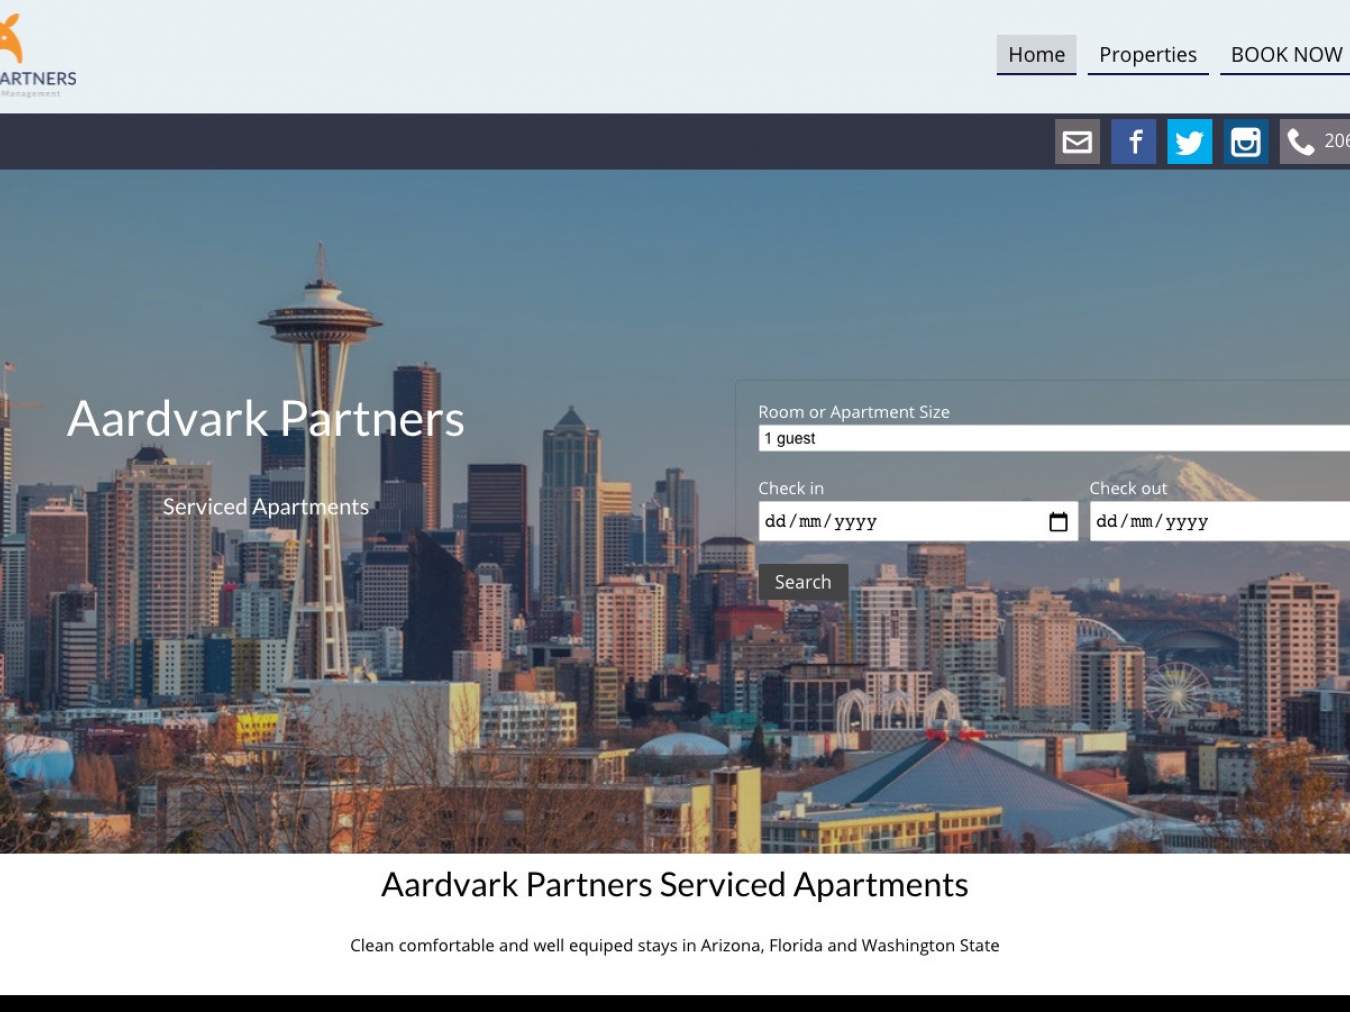Click the Aardvark Partners hero heading
1350x1012 pixels.
pos(266,418)
